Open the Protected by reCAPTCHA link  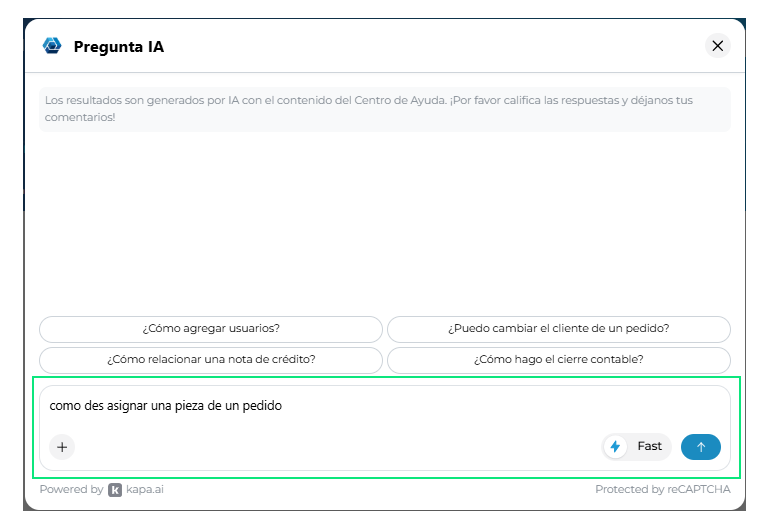pyautogui.click(x=663, y=489)
